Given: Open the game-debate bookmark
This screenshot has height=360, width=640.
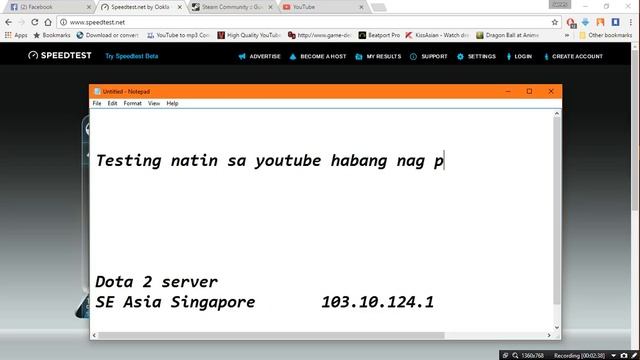Looking at the screenshot, I should point(320,35).
